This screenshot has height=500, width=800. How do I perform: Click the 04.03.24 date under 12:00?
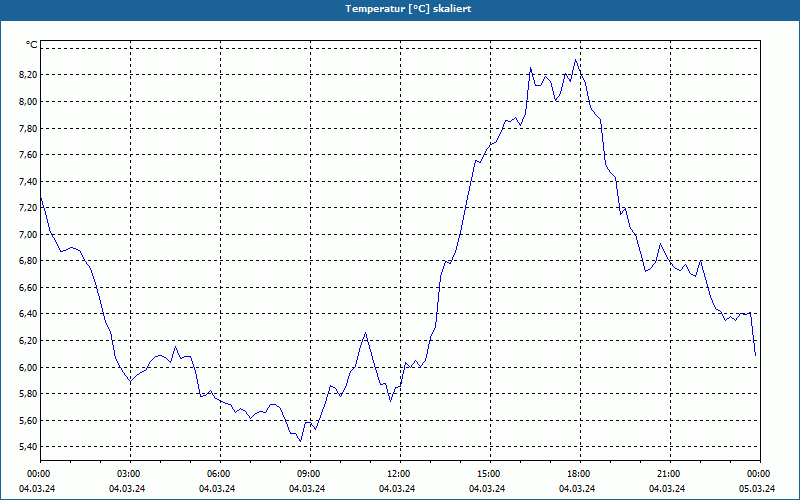coord(397,488)
